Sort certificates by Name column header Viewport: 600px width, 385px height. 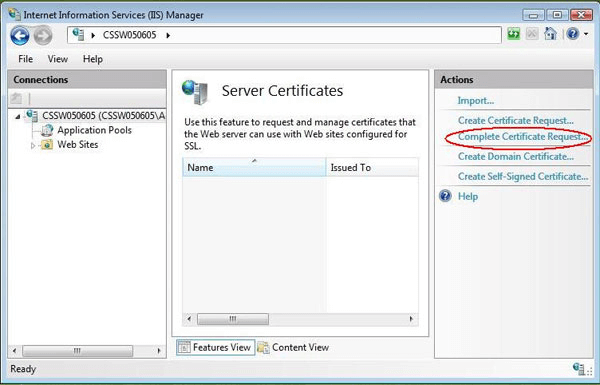click(254, 167)
